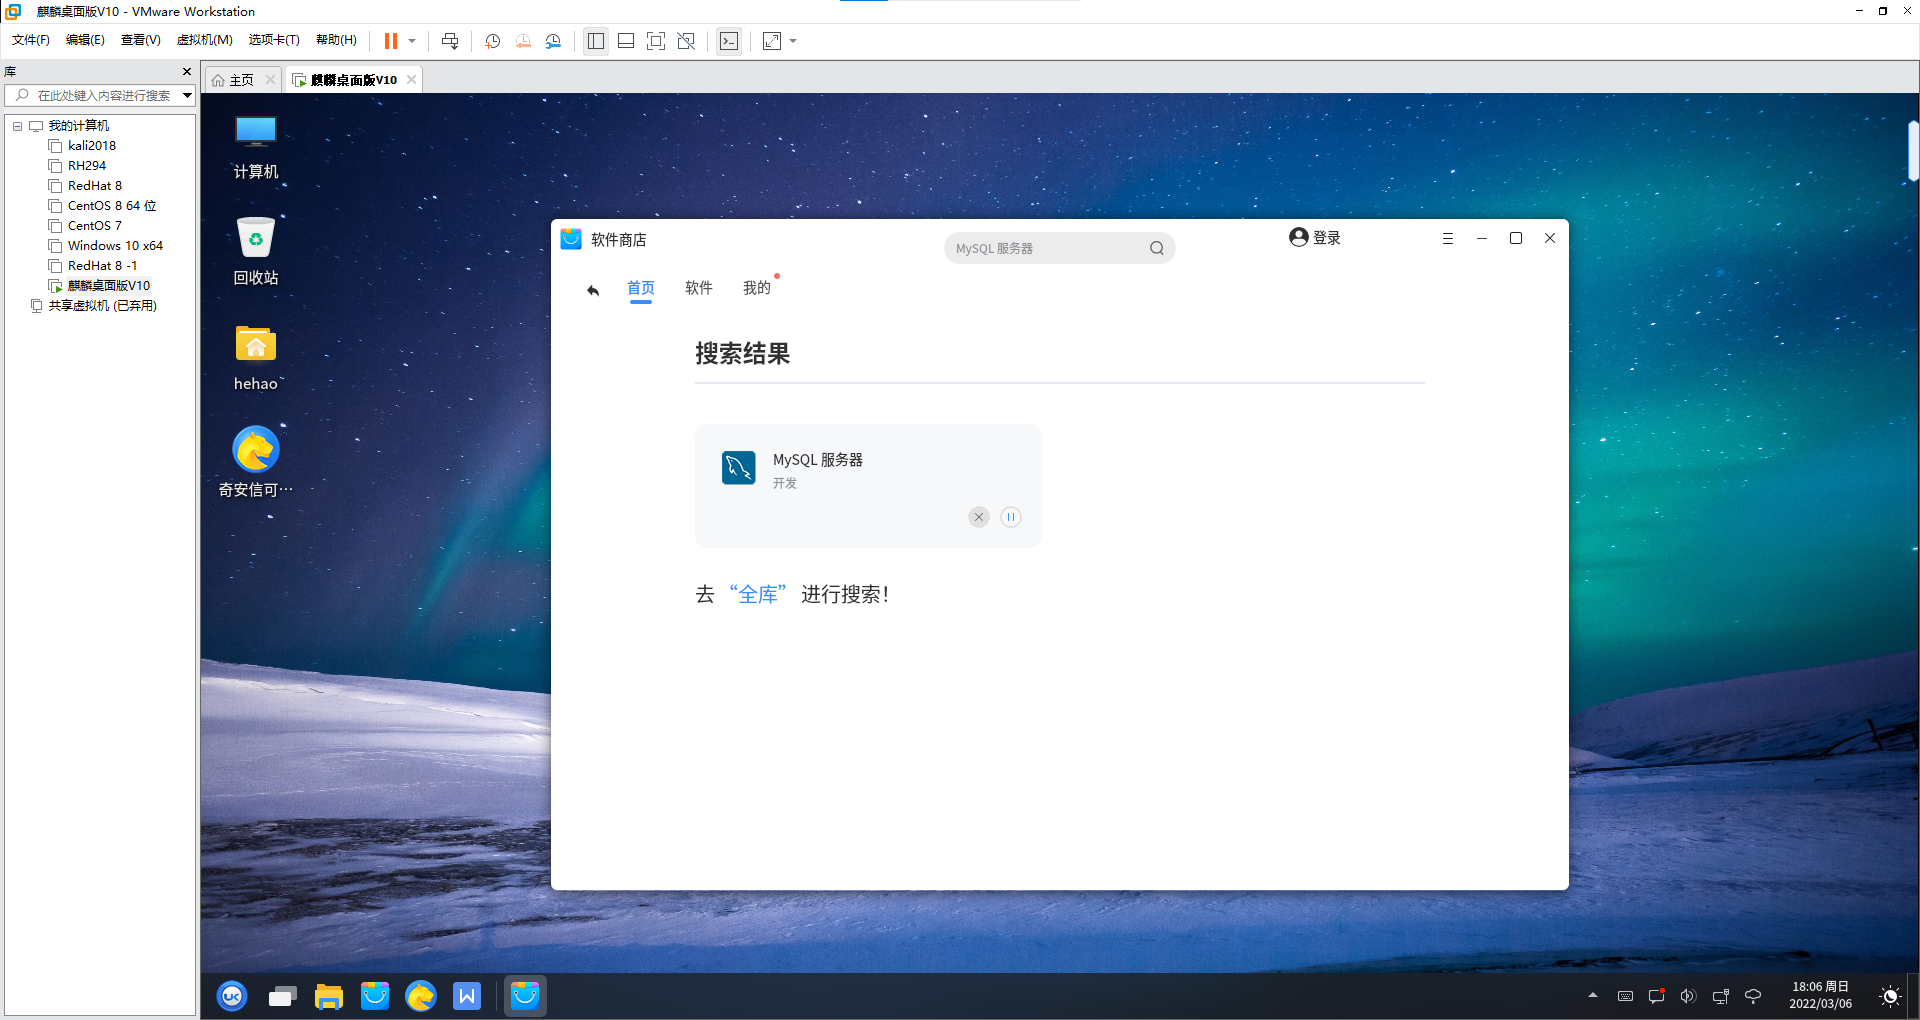The height and width of the screenshot is (1020, 1920).
Task: Go back with the return arrow
Action: click(593, 290)
